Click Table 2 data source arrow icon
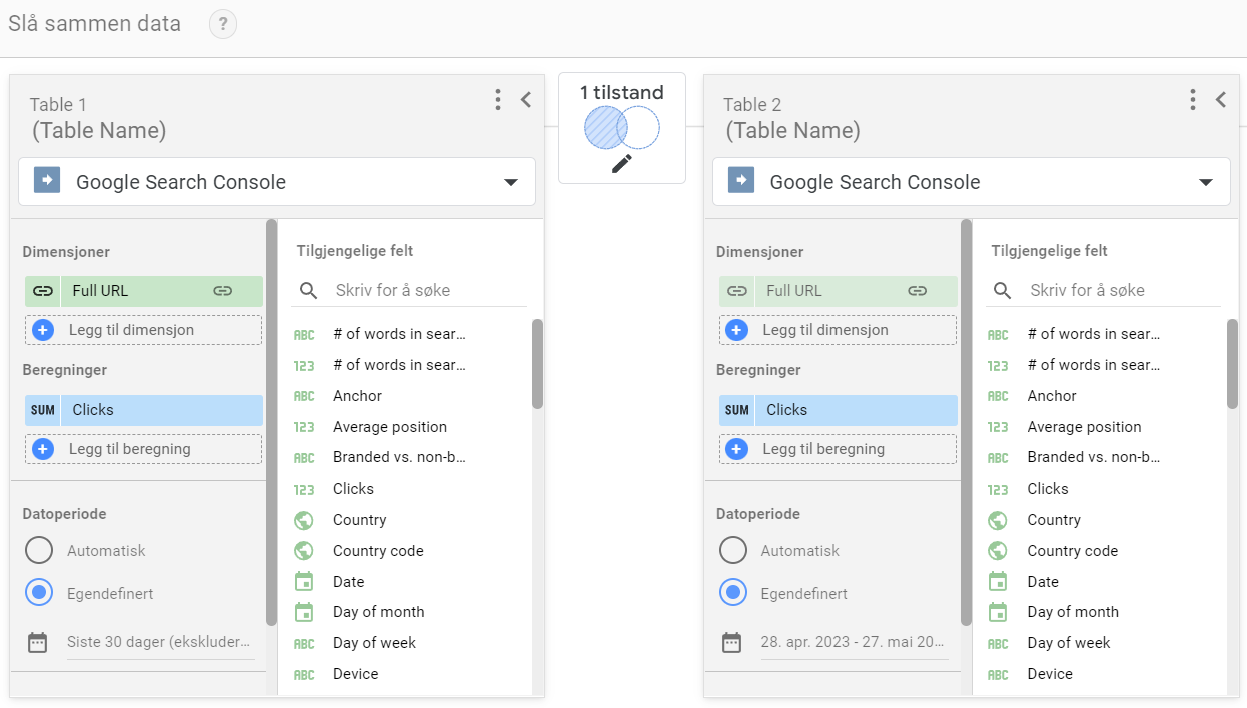Image resolution: width=1247 pixels, height=708 pixels. 740,181
